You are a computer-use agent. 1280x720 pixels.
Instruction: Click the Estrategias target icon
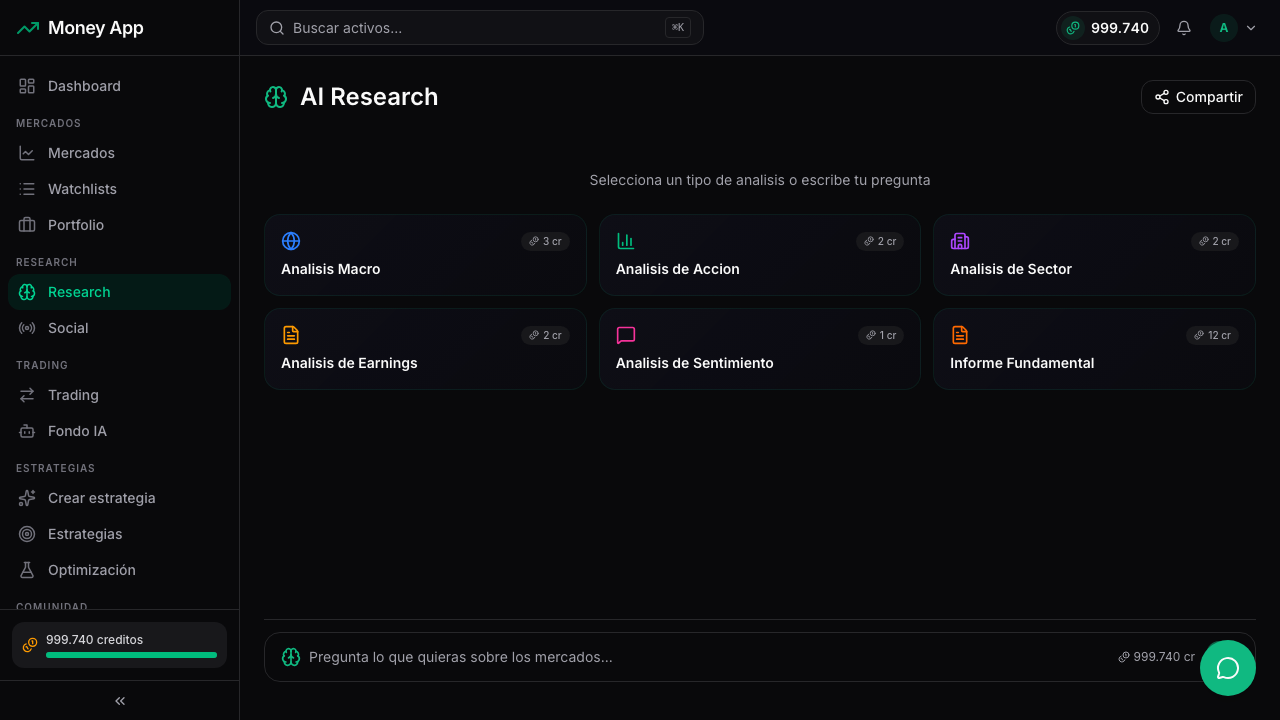[27, 534]
